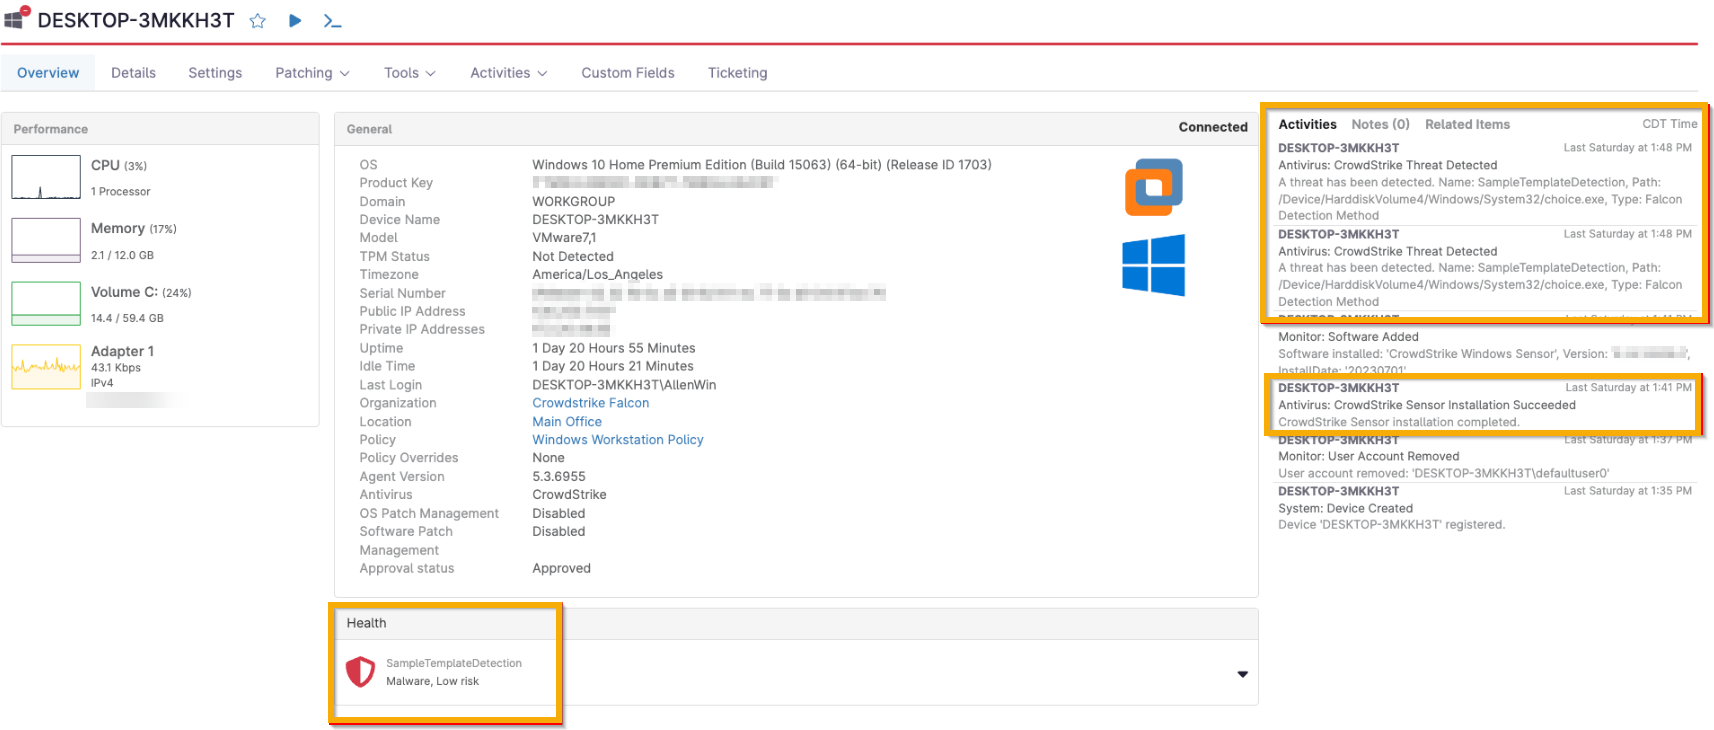Open the Patching dropdown menu
The width and height of the screenshot is (1714, 730).
coord(312,73)
